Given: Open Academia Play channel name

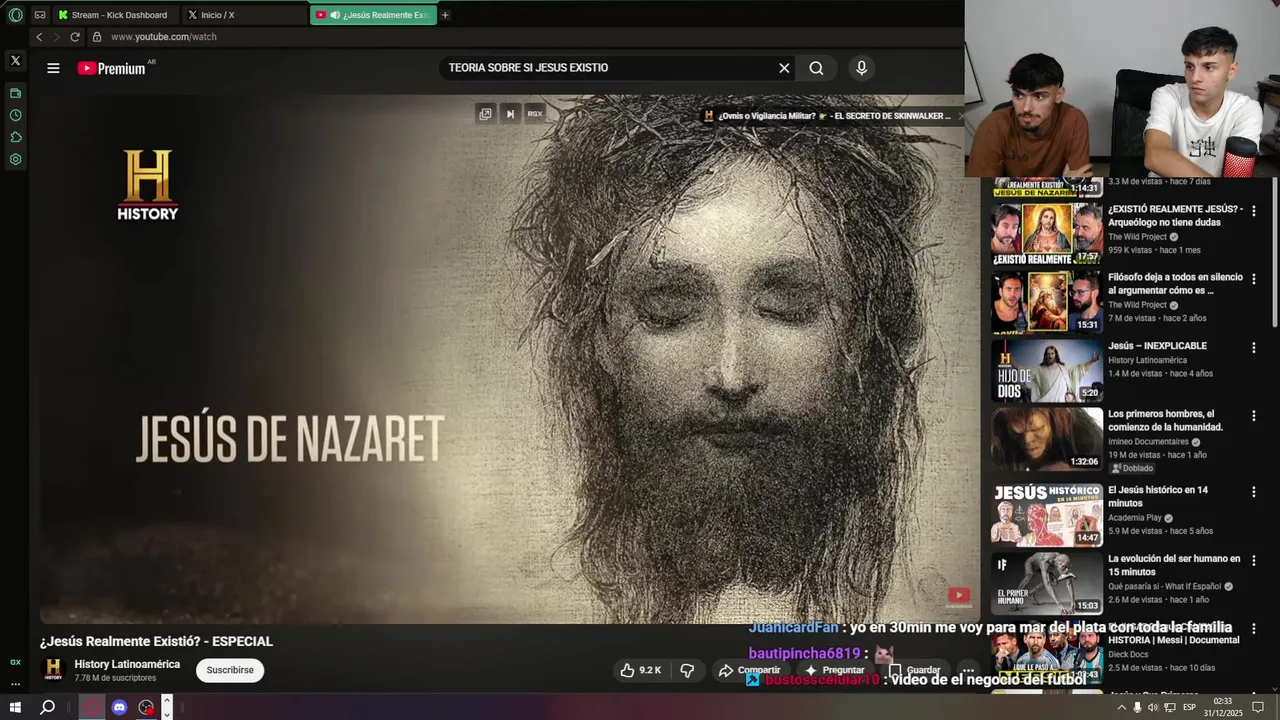Looking at the screenshot, I should click(x=1135, y=518).
